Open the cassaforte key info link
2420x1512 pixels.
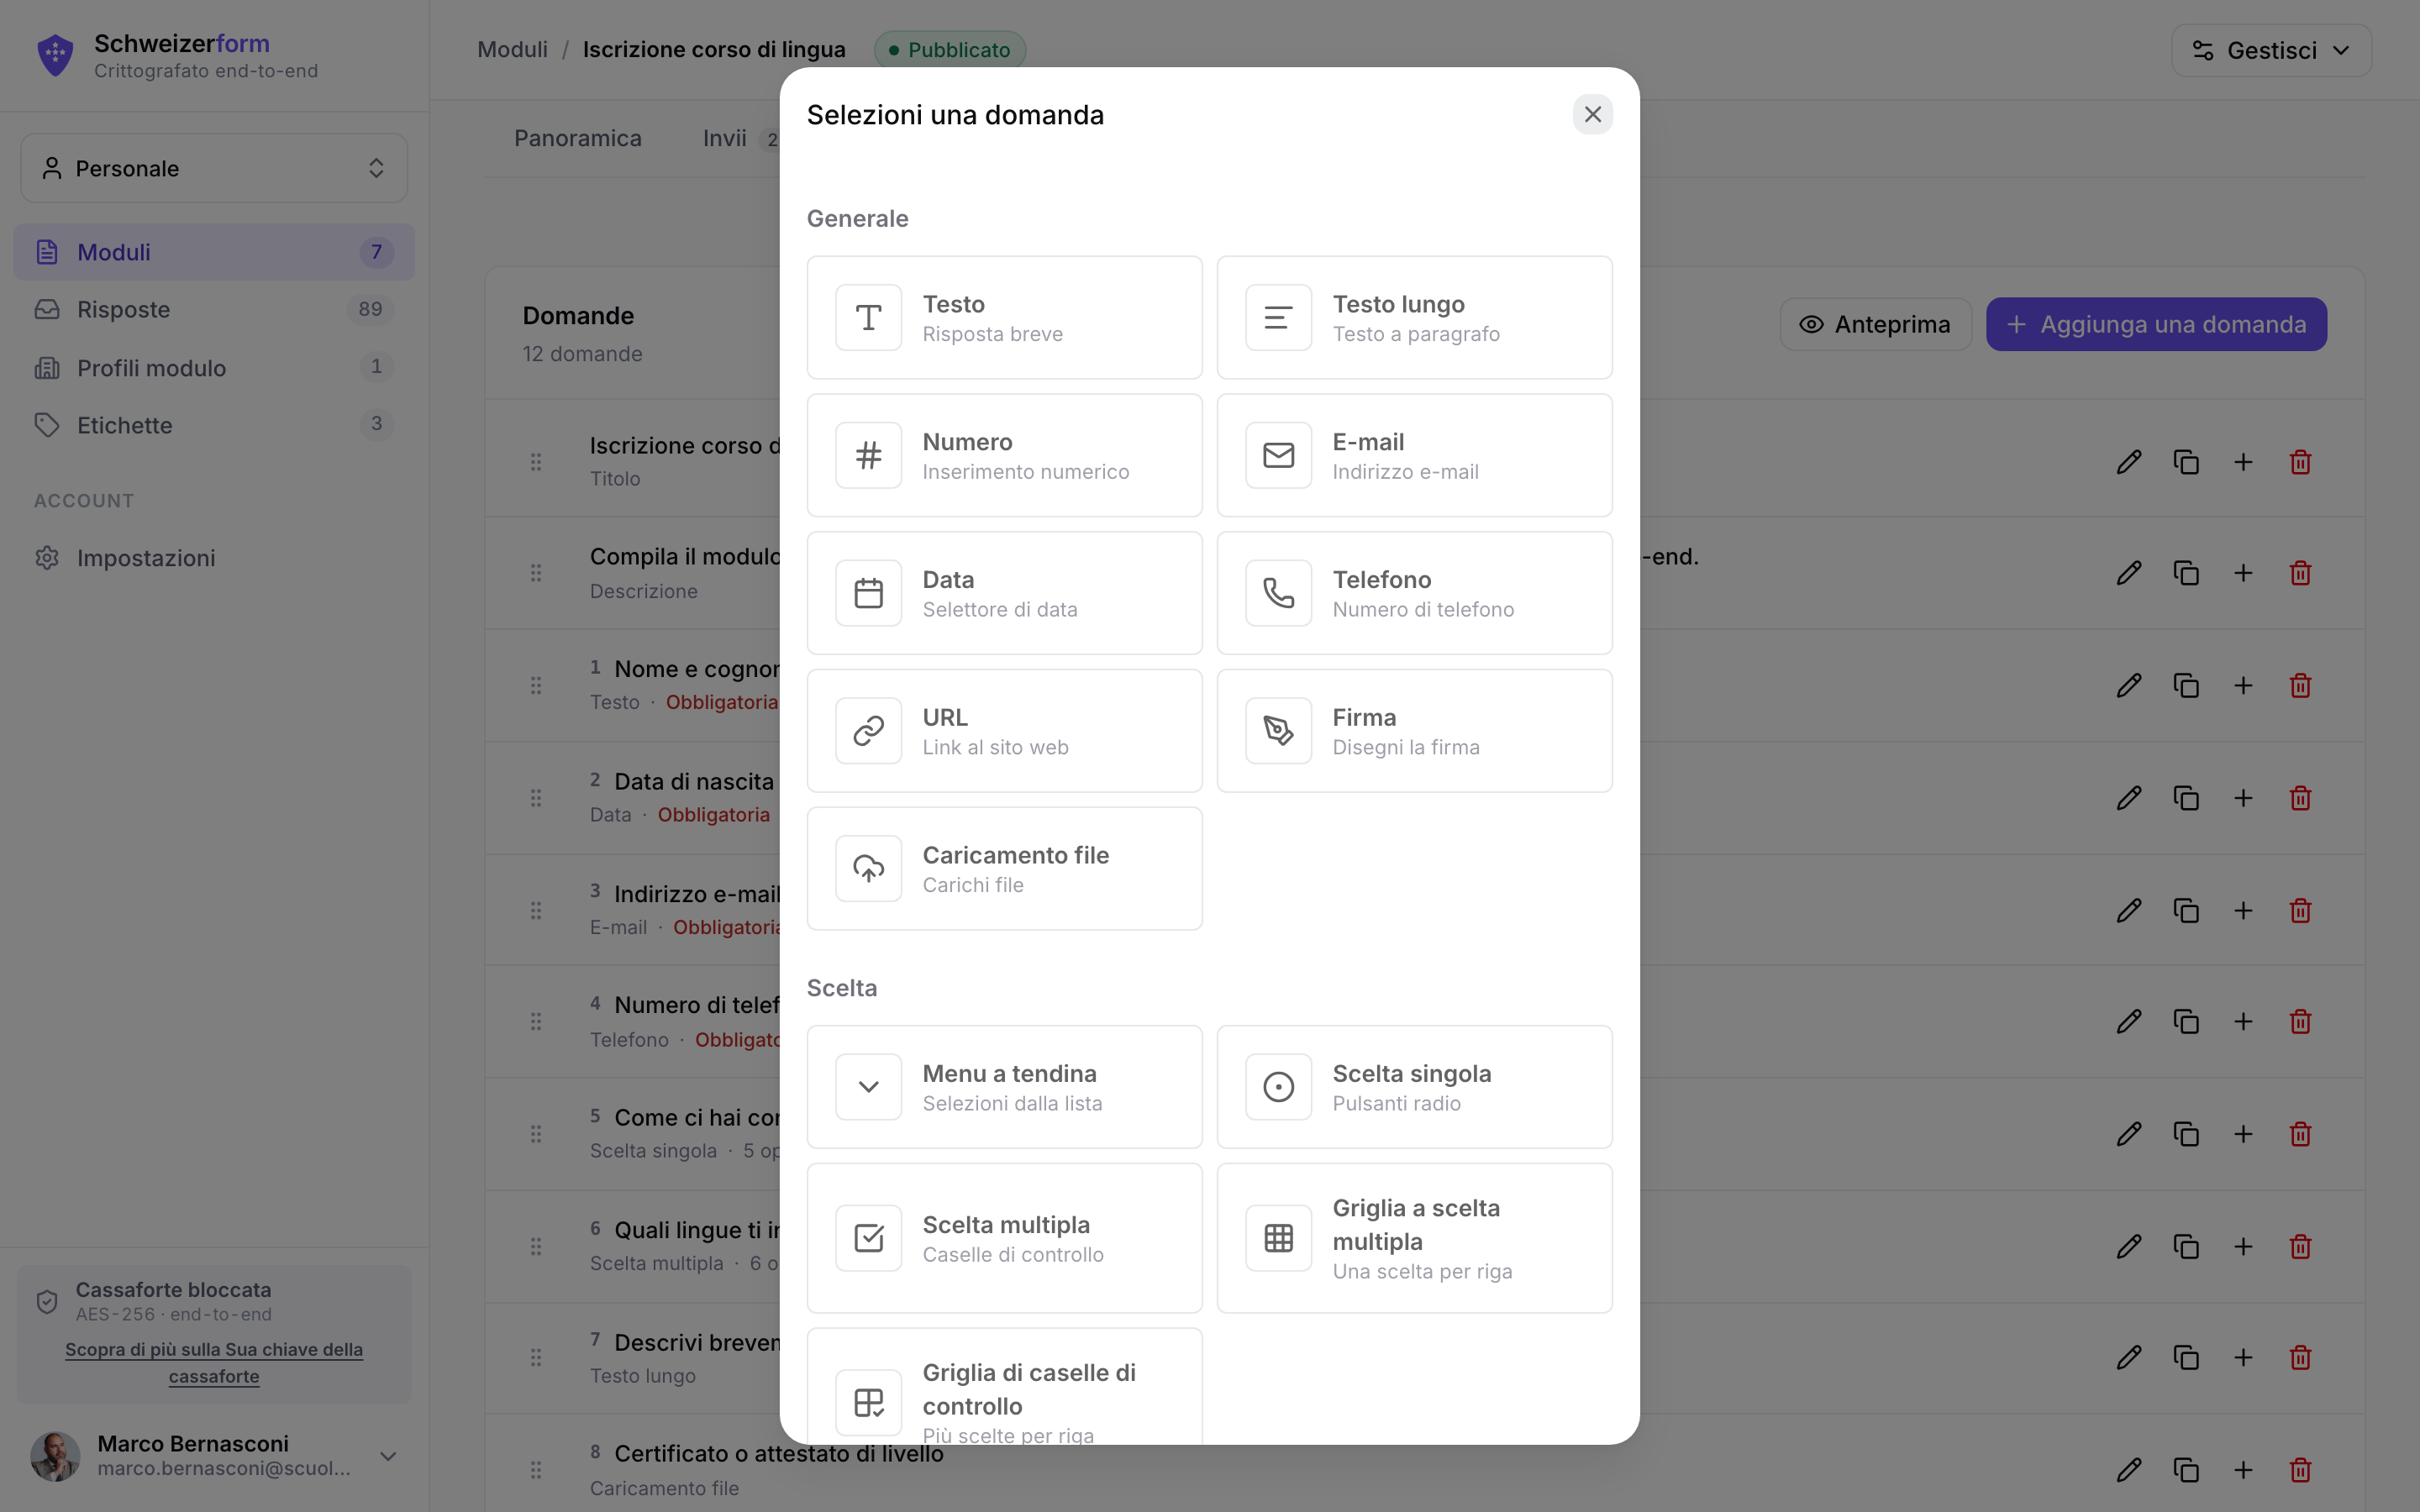214,1362
